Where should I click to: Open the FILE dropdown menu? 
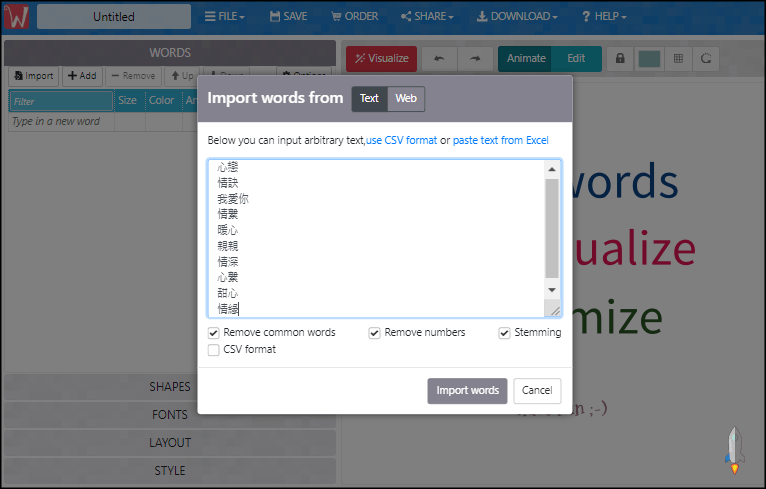224,17
